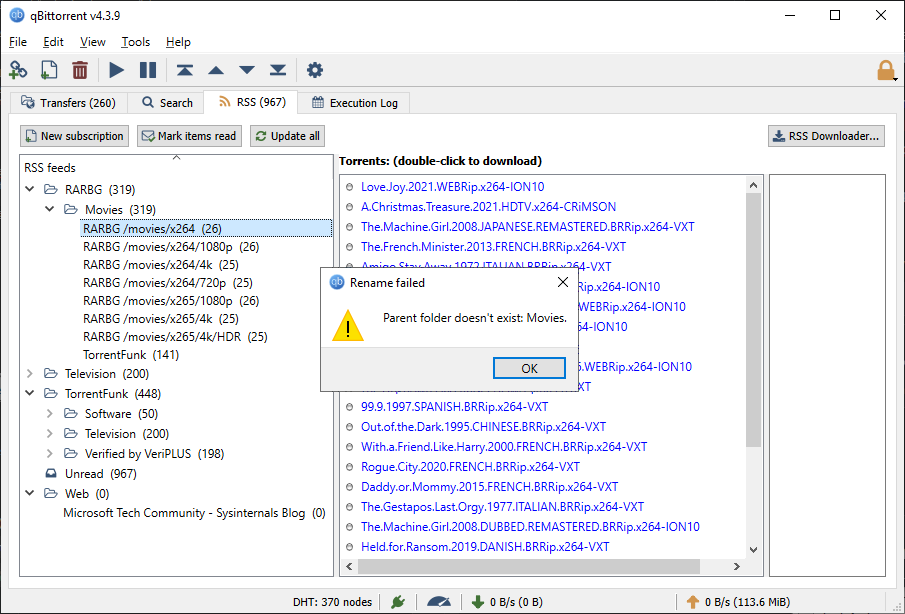Close the Rename failed dialog

coord(563,282)
